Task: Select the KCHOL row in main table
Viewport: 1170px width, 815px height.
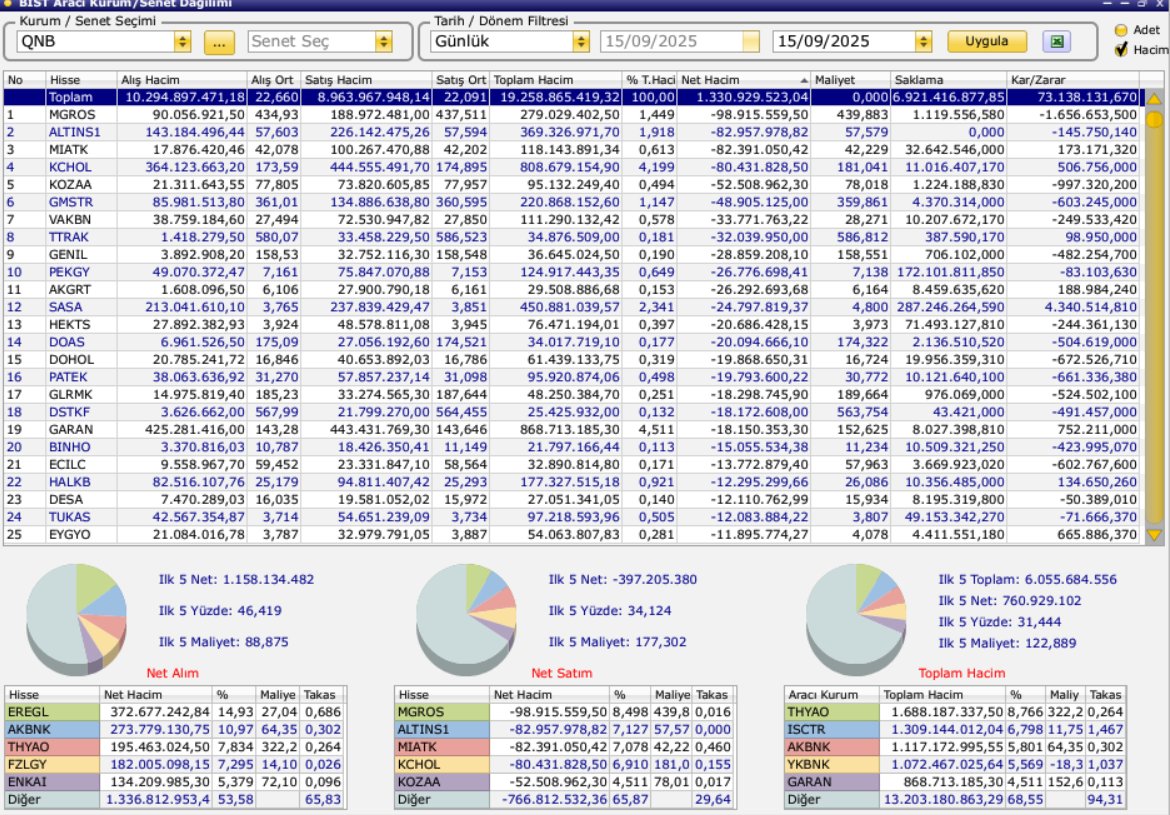Action: click(572, 167)
